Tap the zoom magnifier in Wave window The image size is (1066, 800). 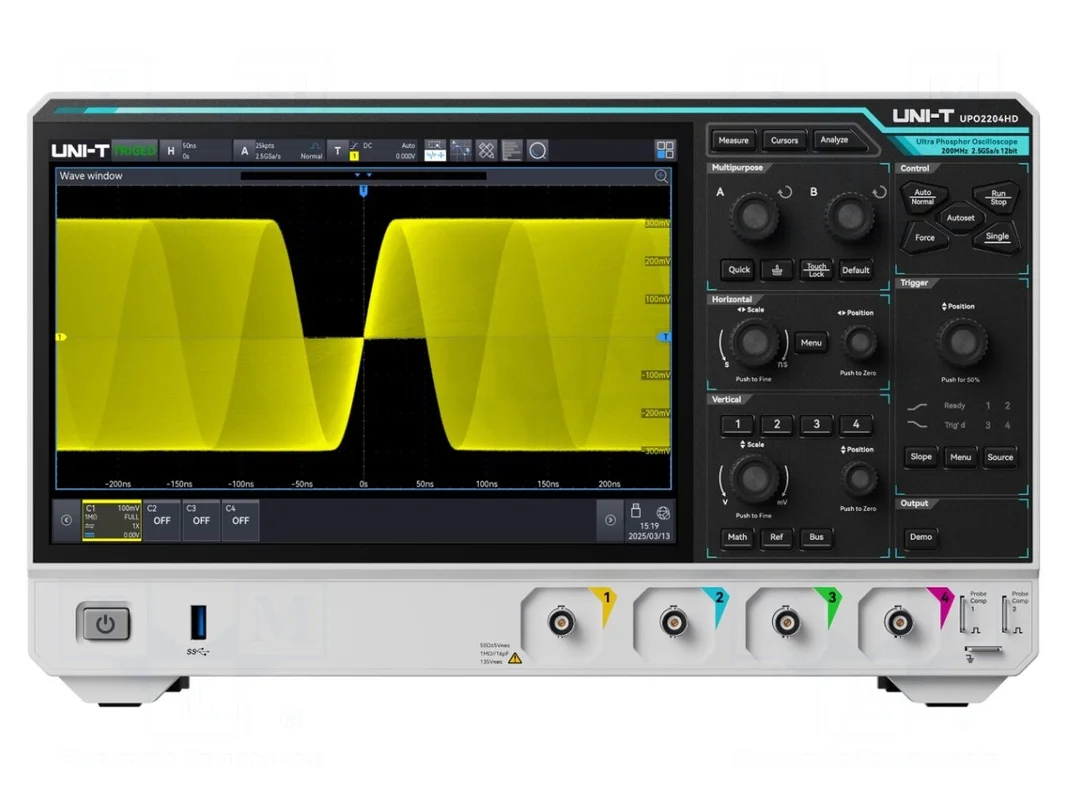pos(661,177)
